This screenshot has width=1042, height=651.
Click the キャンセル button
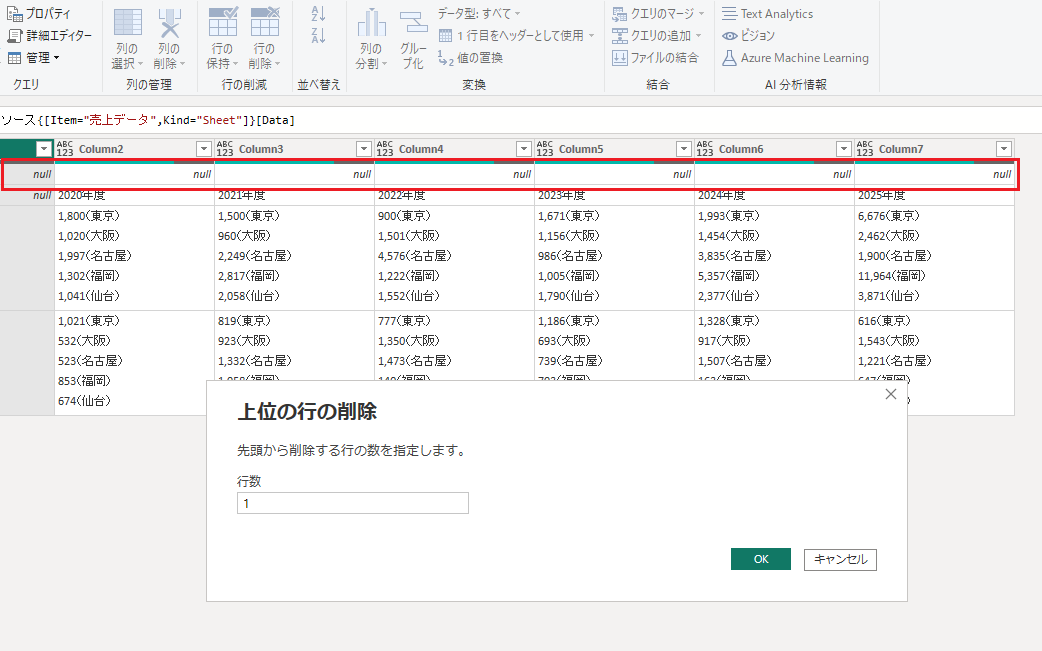click(x=840, y=559)
